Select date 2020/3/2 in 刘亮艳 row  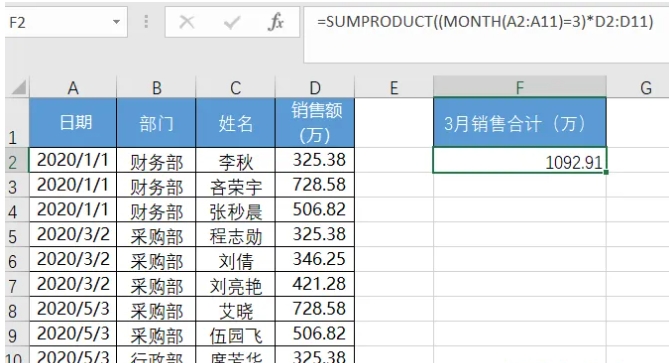click(x=73, y=284)
